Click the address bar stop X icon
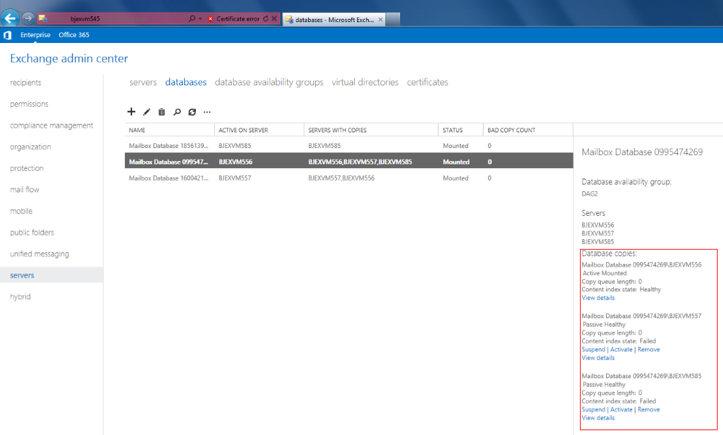 click(x=274, y=19)
